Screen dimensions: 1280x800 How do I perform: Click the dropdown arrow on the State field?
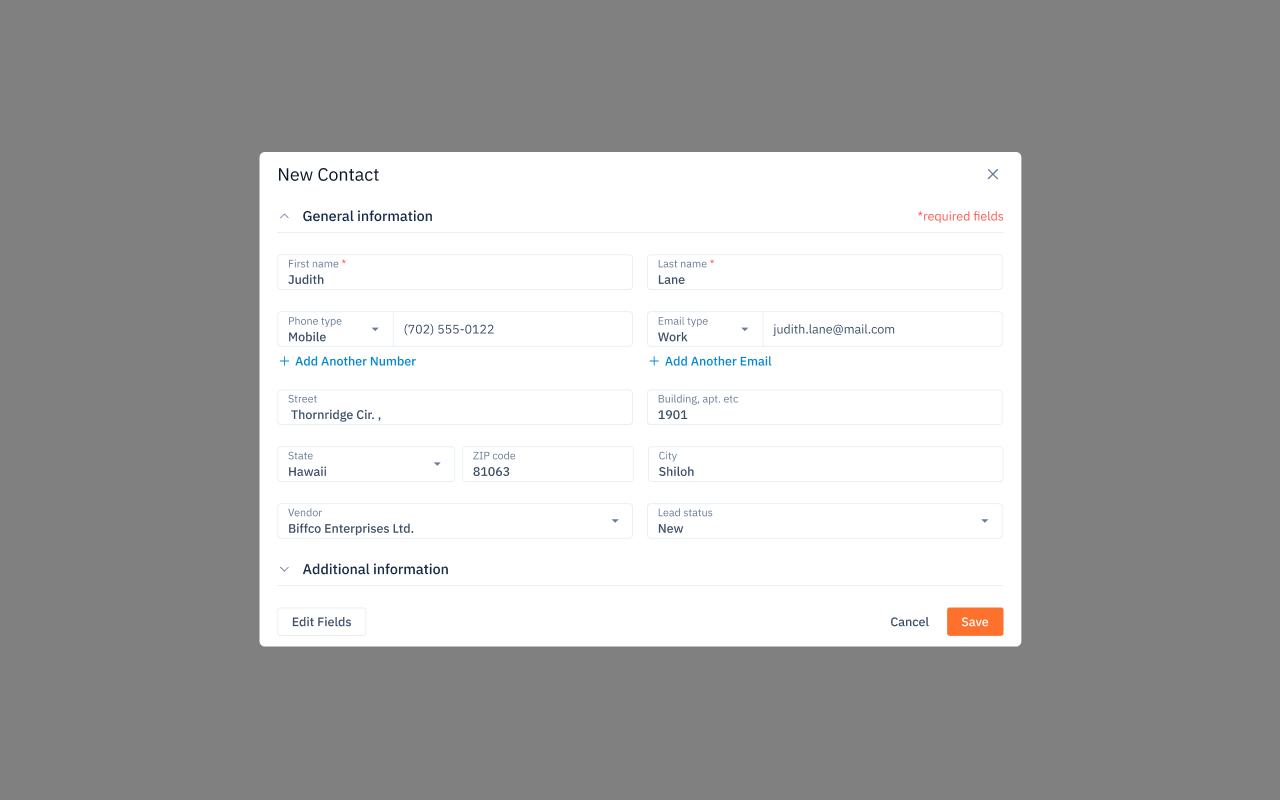(437, 464)
